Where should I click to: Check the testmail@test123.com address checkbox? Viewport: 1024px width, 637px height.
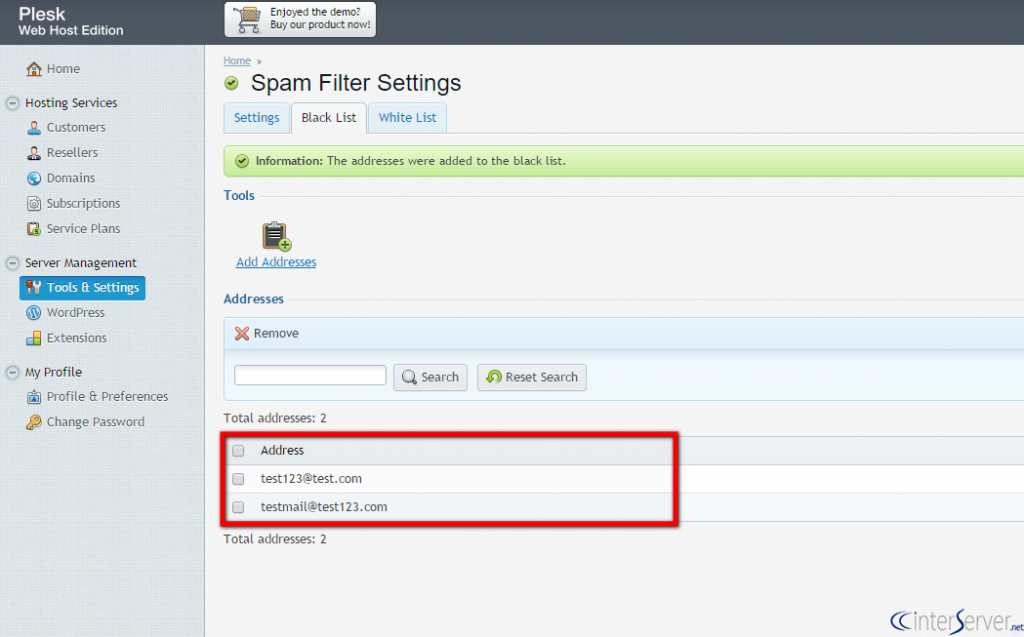(x=237, y=506)
